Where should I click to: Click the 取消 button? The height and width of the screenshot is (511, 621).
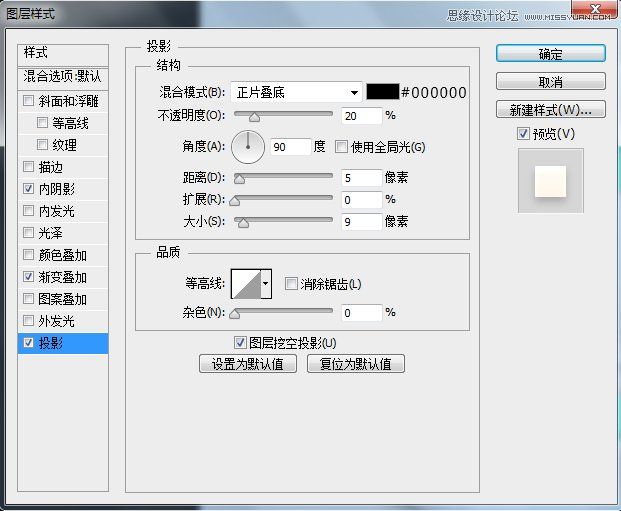pyautogui.click(x=551, y=82)
